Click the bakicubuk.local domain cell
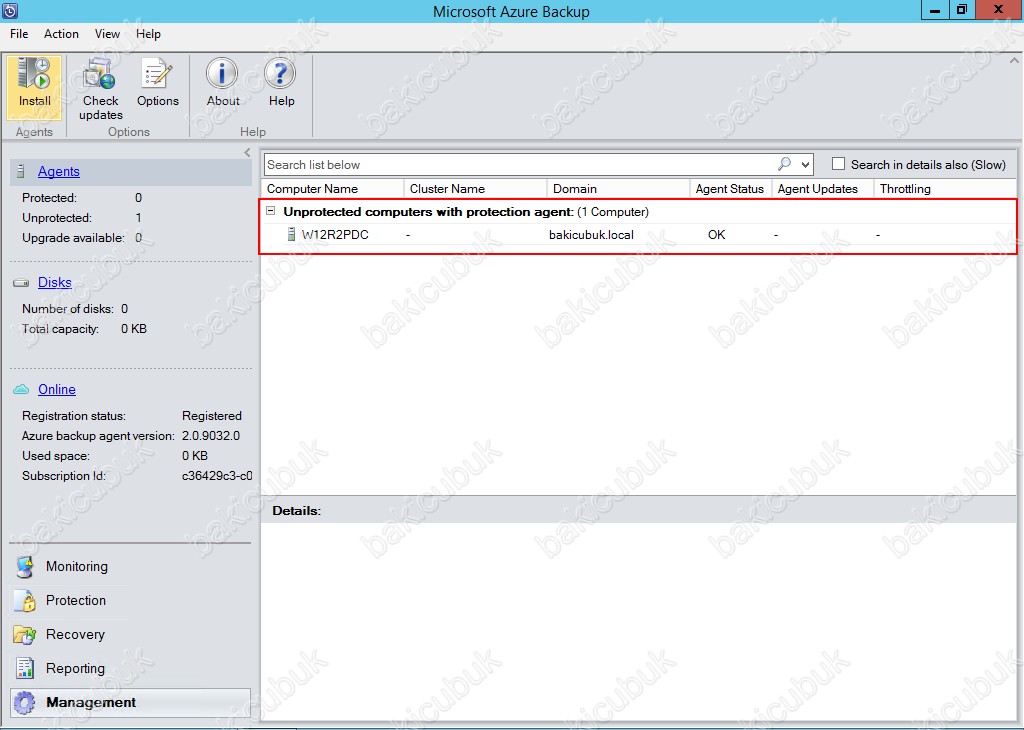The image size is (1024, 730). pyautogui.click(x=591, y=234)
